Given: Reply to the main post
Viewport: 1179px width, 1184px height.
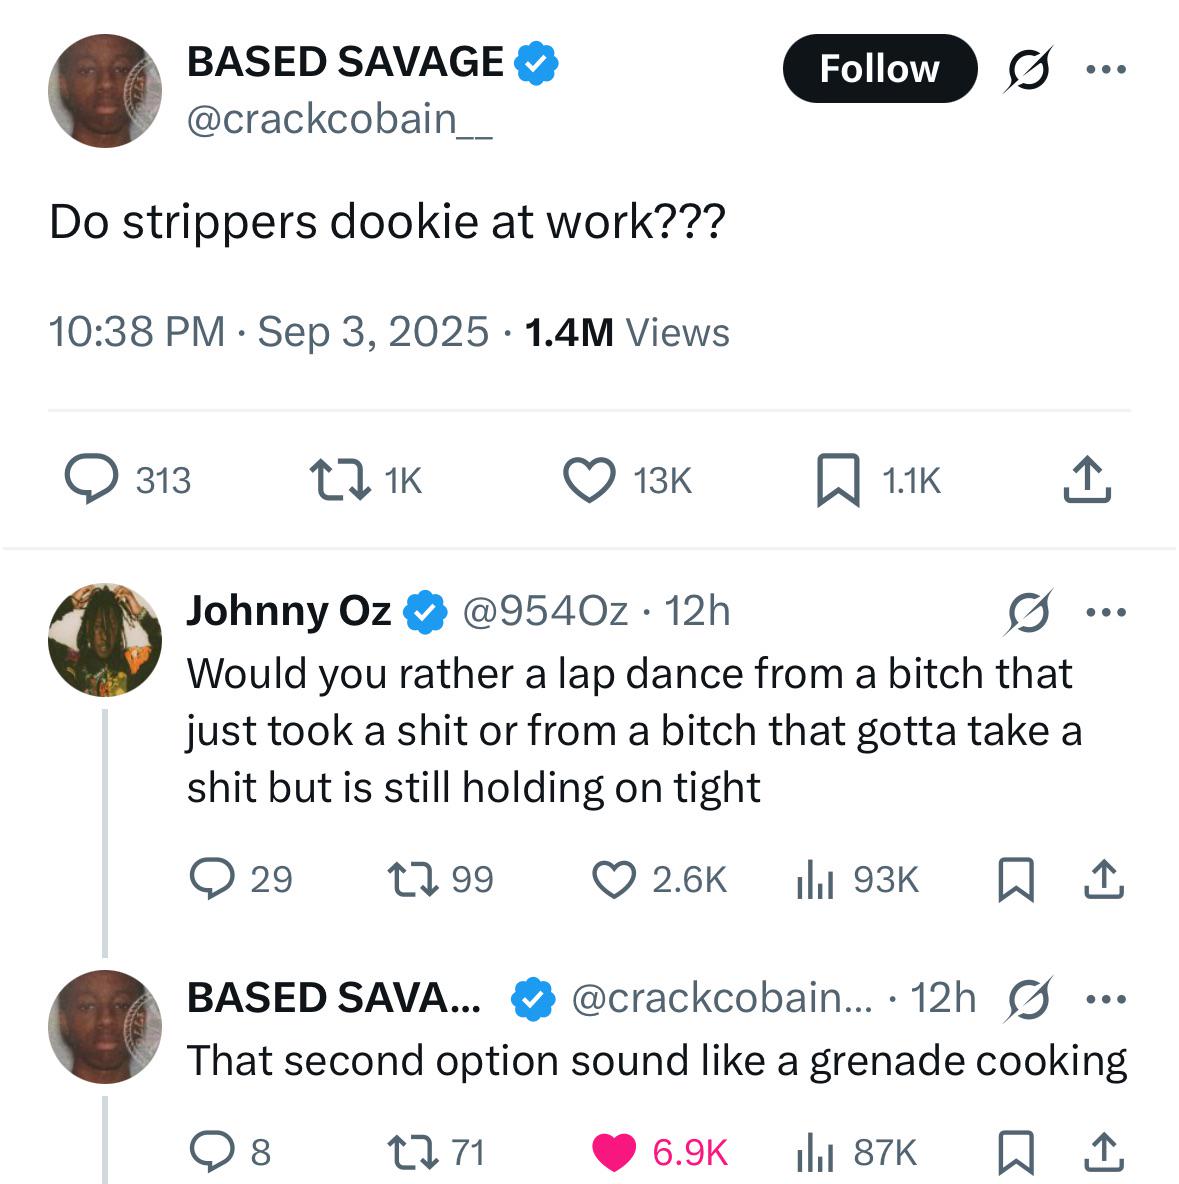Looking at the screenshot, I should 90,480.
